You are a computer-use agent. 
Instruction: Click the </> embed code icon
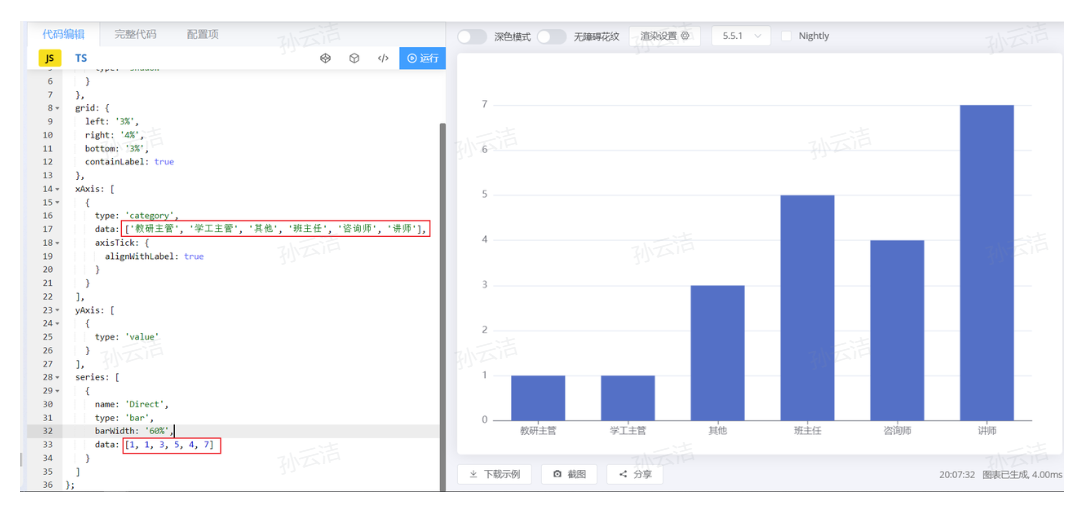pos(383,58)
